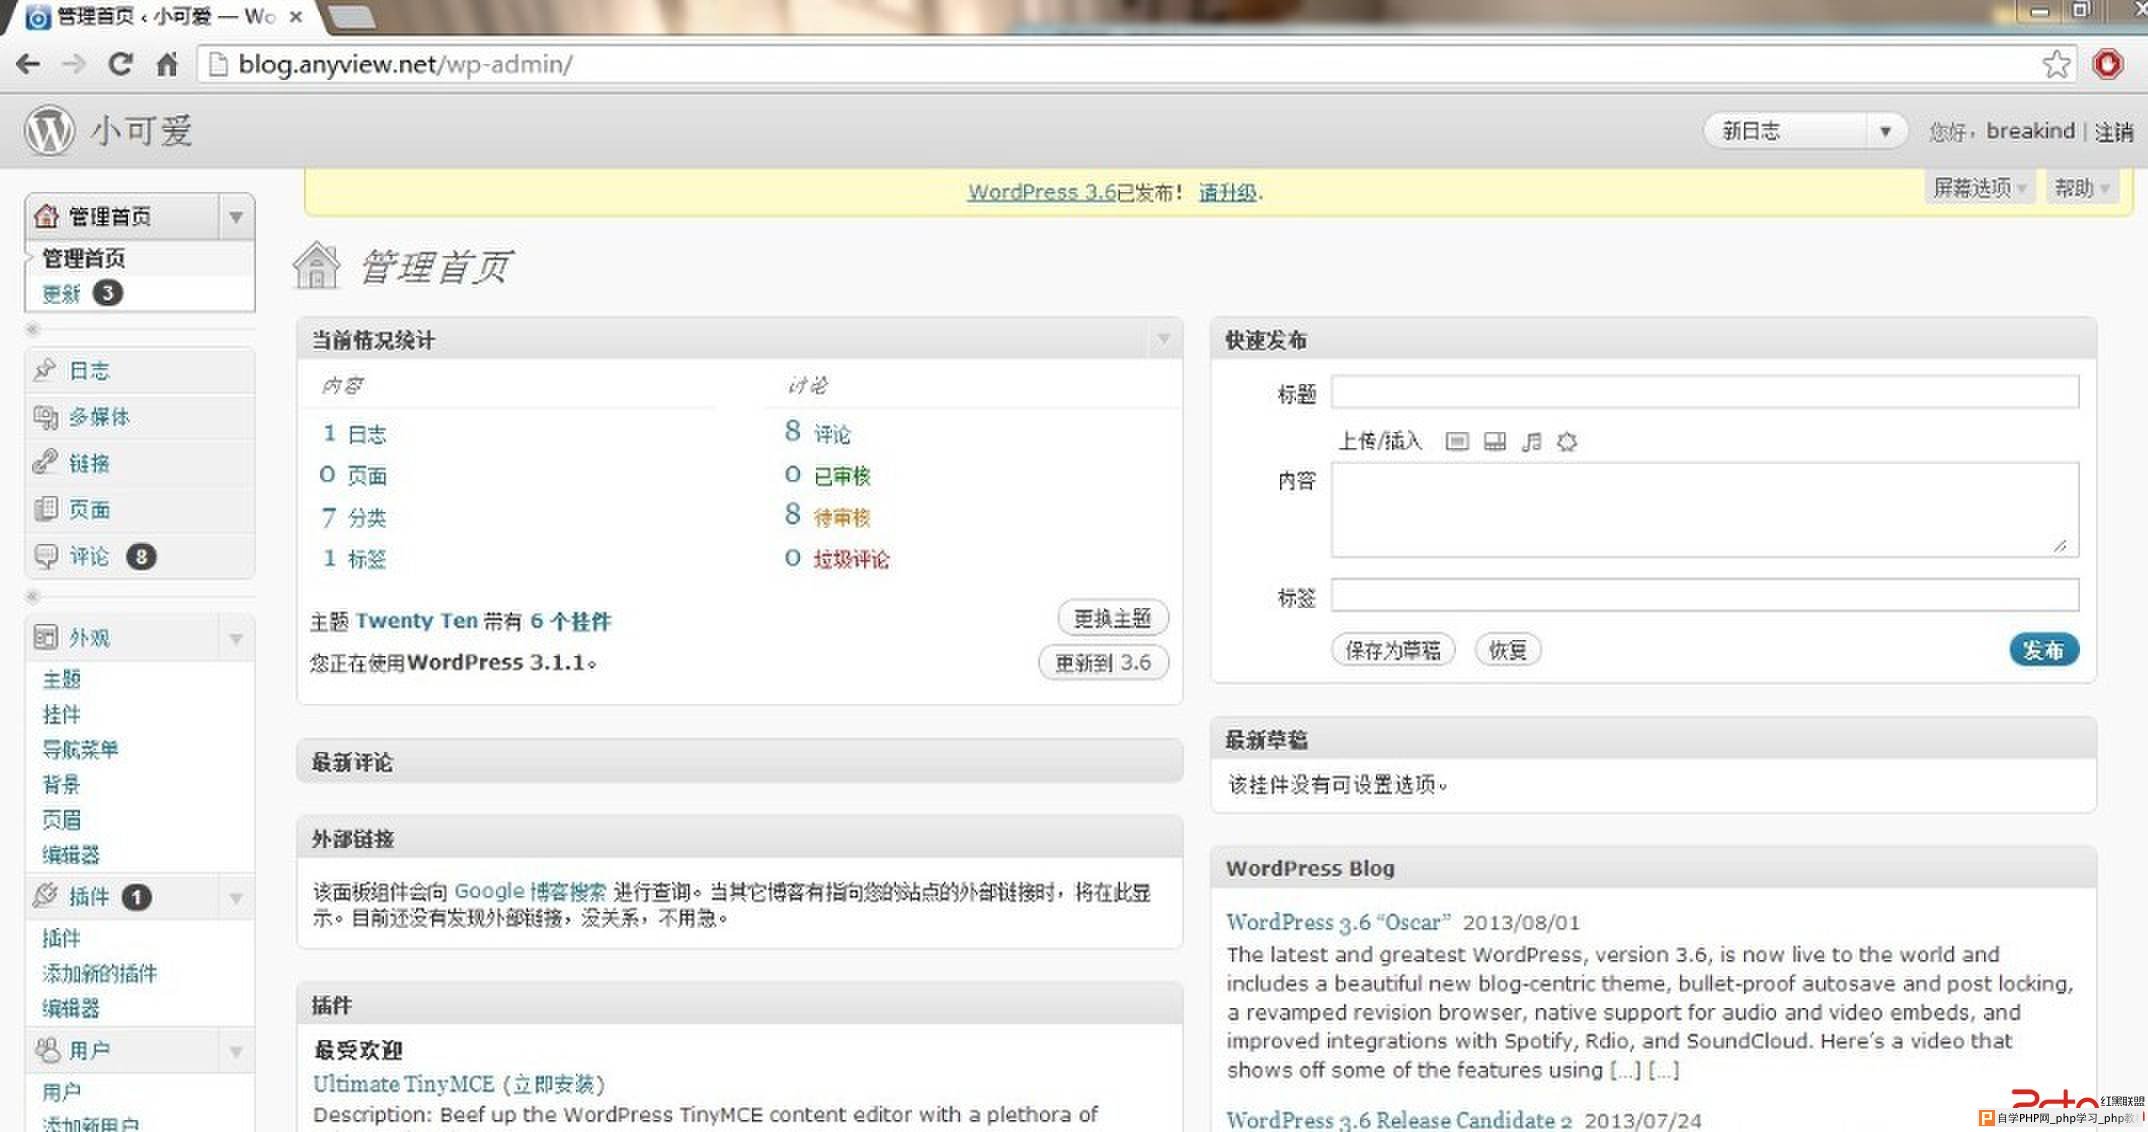The image size is (2148, 1132).
Task: Collapse the 外观 sidebar menu arrow
Action: (236, 638)
